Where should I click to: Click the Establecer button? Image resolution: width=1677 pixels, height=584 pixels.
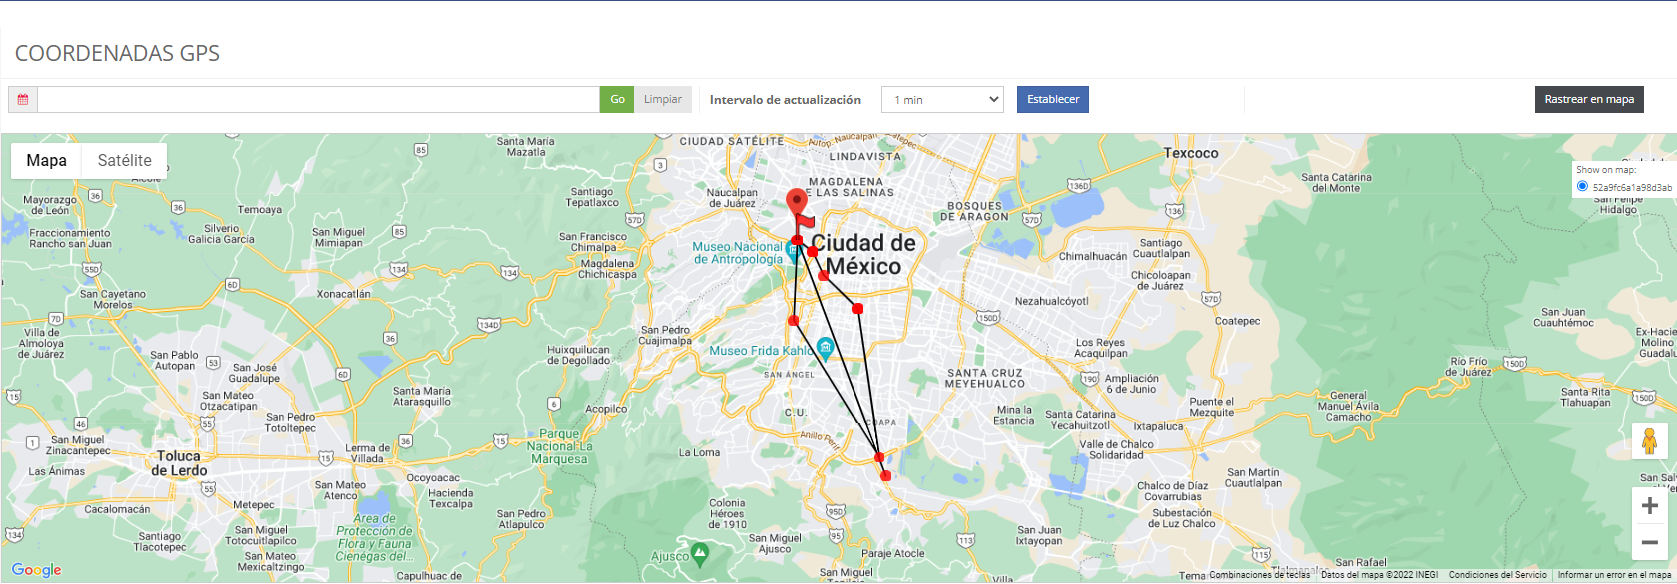pos(1052,100)
